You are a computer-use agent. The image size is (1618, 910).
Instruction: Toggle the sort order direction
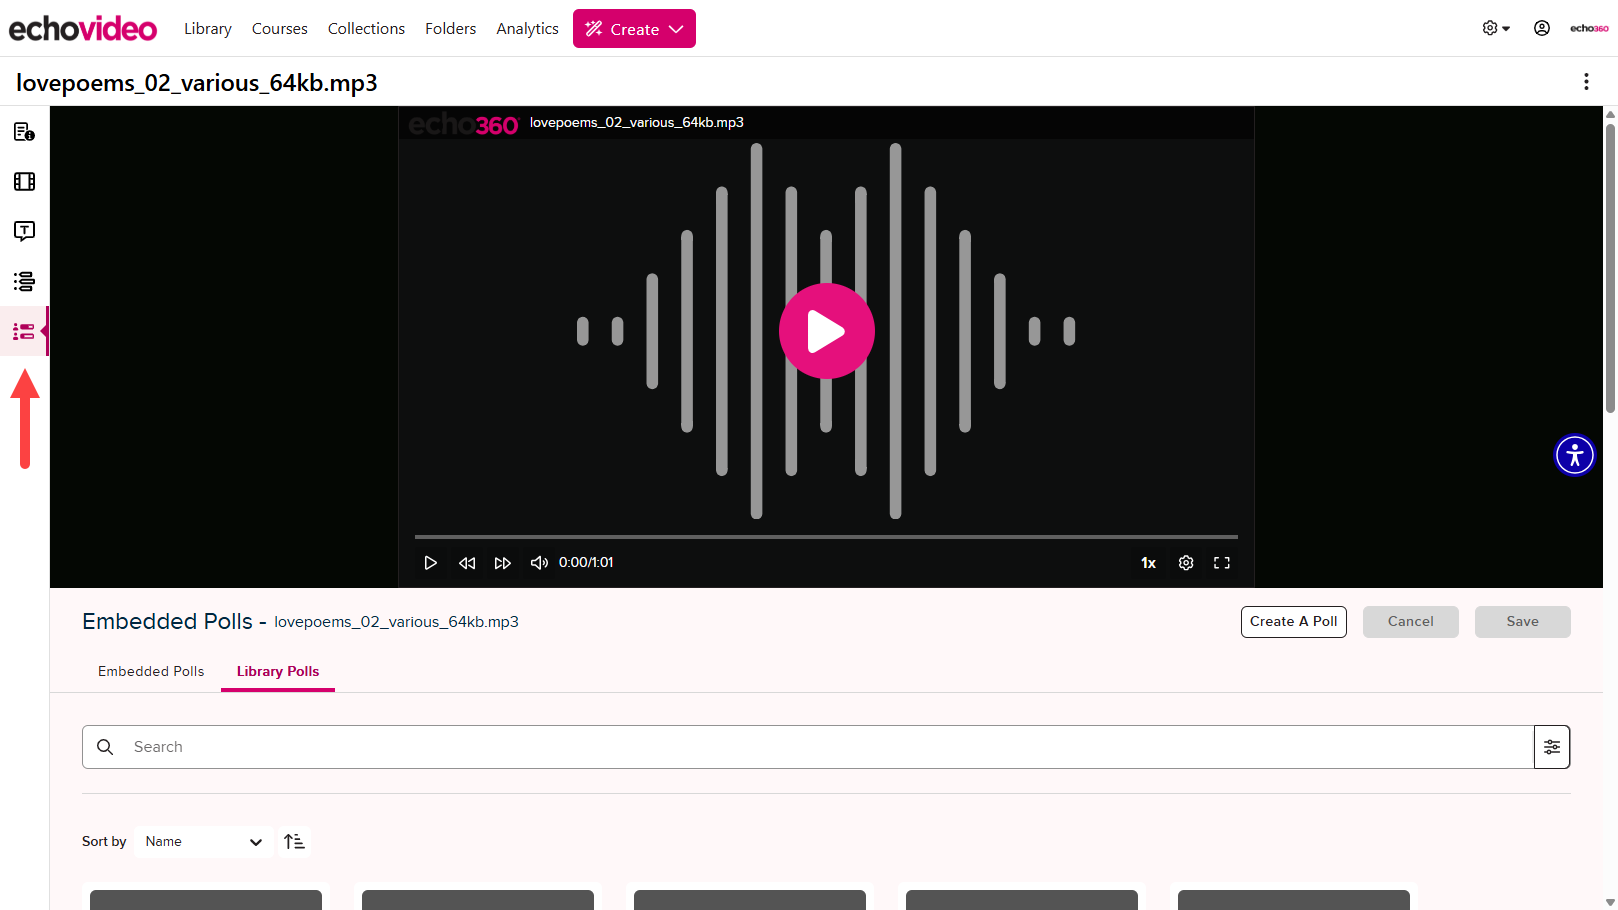[294, 841]
